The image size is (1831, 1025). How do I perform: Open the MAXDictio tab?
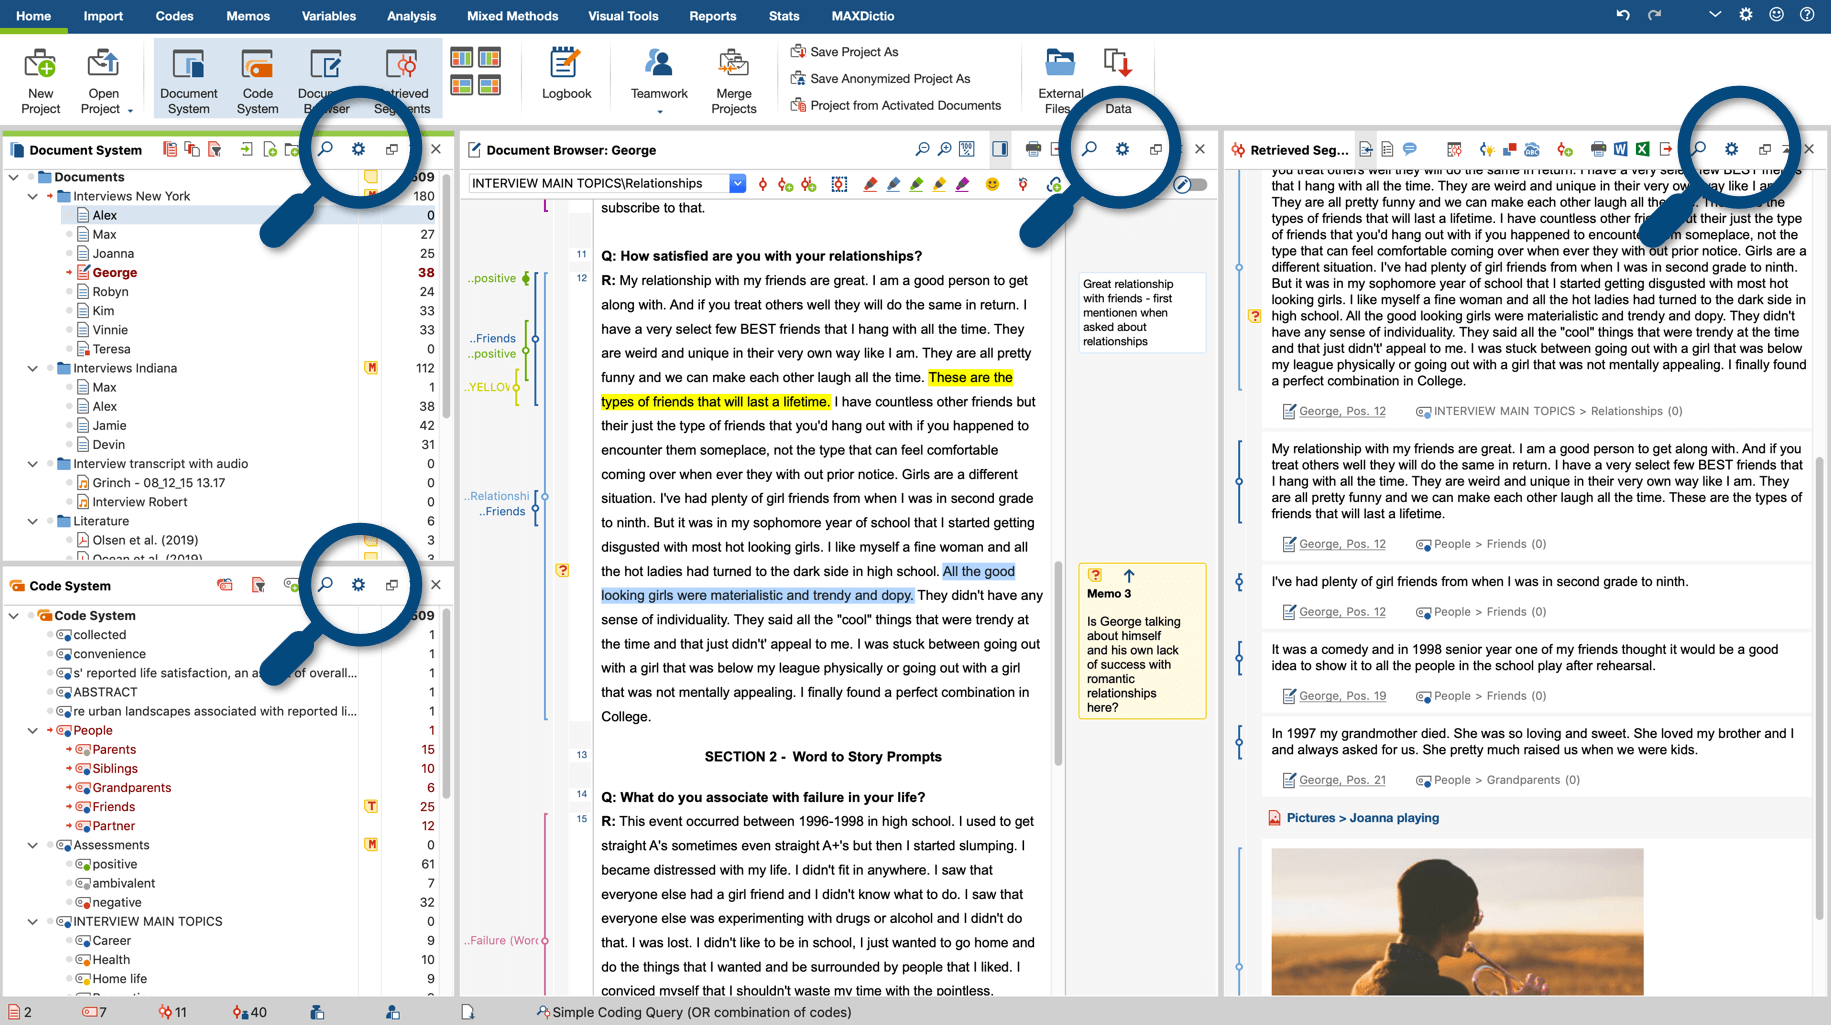click(x=863, y=16)
